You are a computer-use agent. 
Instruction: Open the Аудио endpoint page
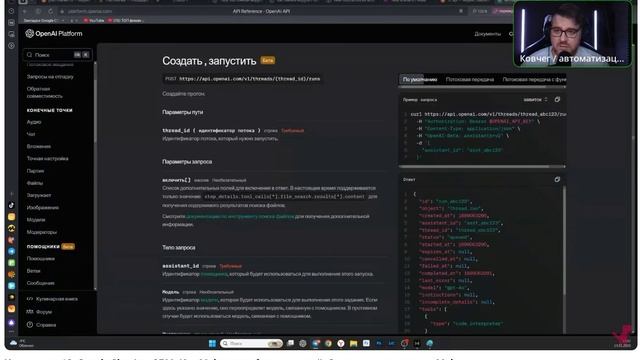[x=34, y=122]
